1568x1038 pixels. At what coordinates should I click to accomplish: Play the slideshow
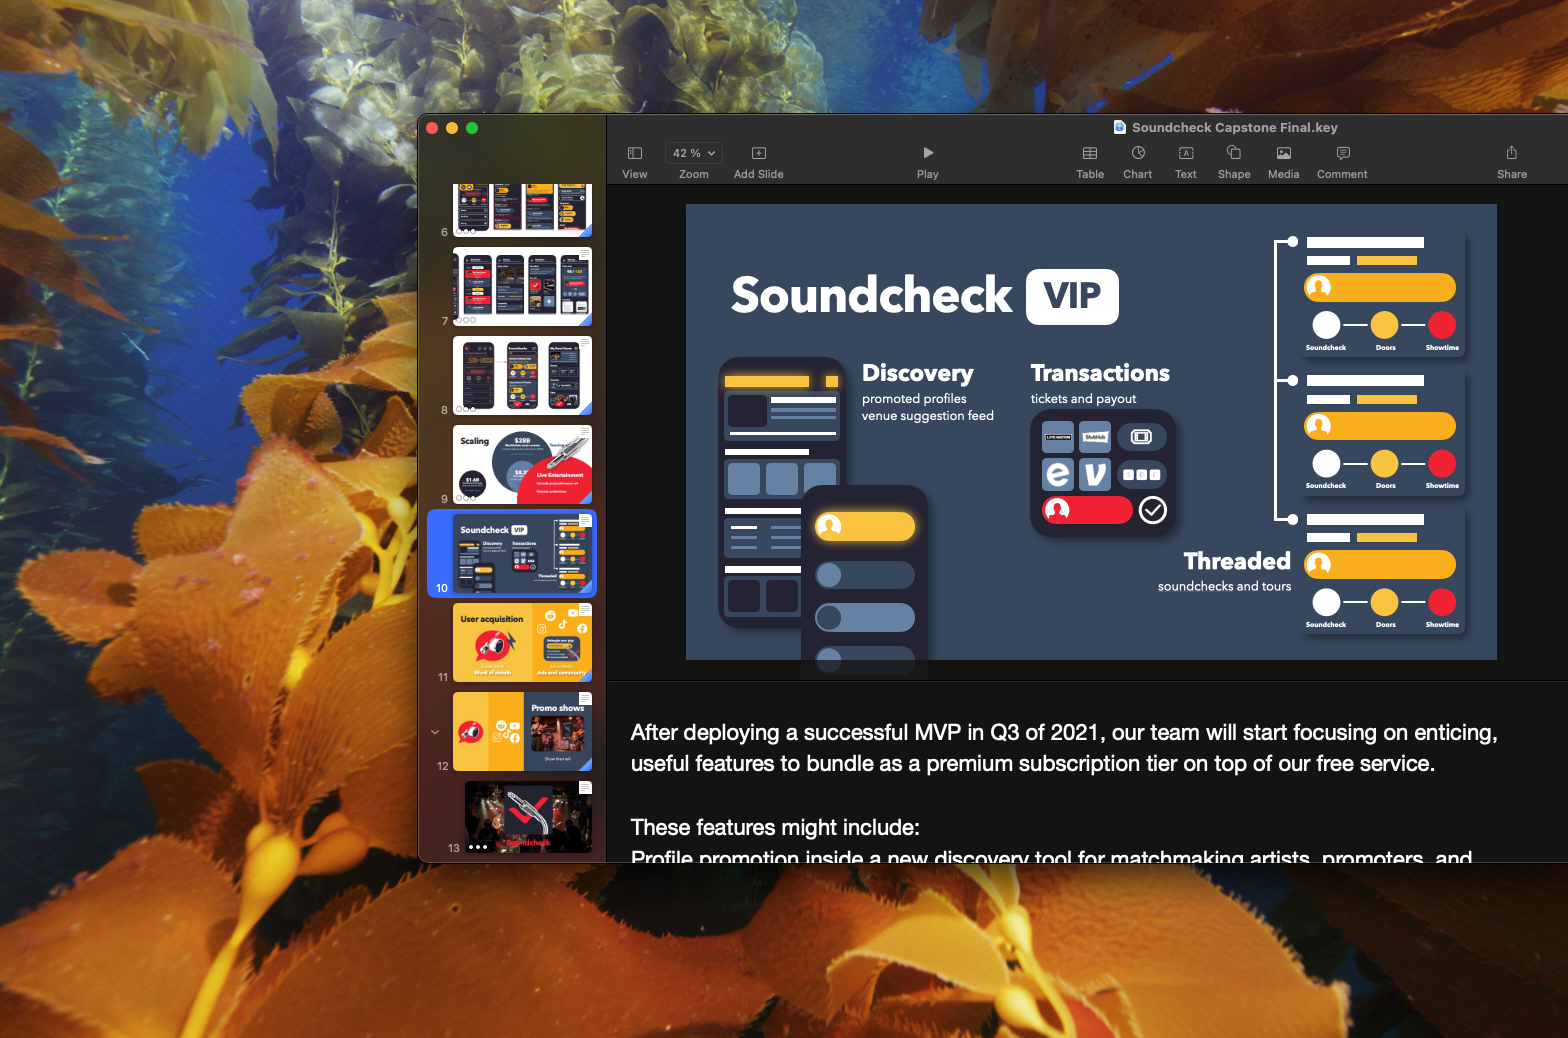click(x=928, y=153)
